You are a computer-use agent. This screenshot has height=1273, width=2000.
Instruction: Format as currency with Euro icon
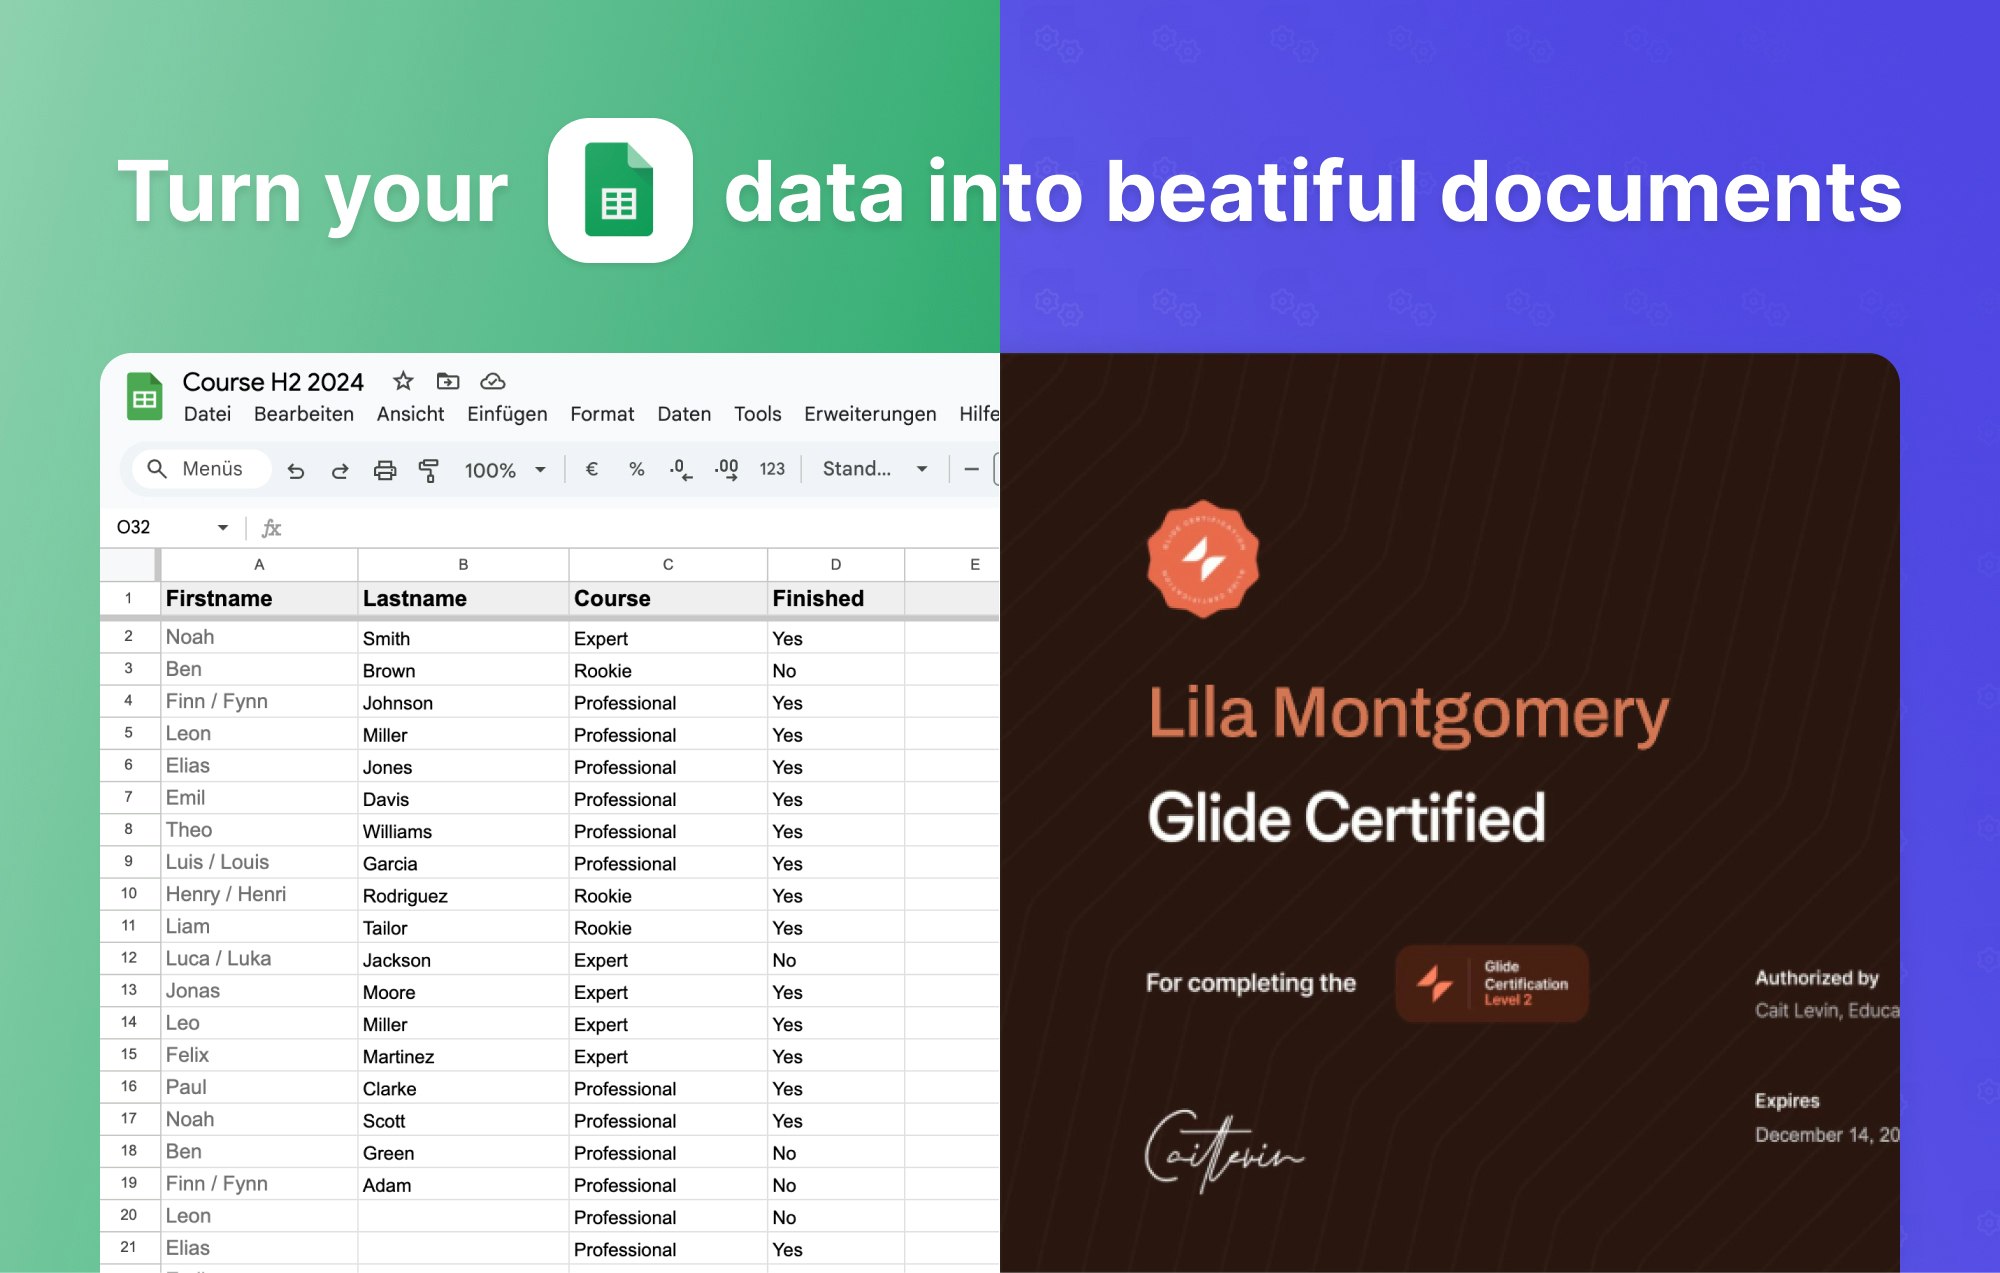click(x=592, y=469)
